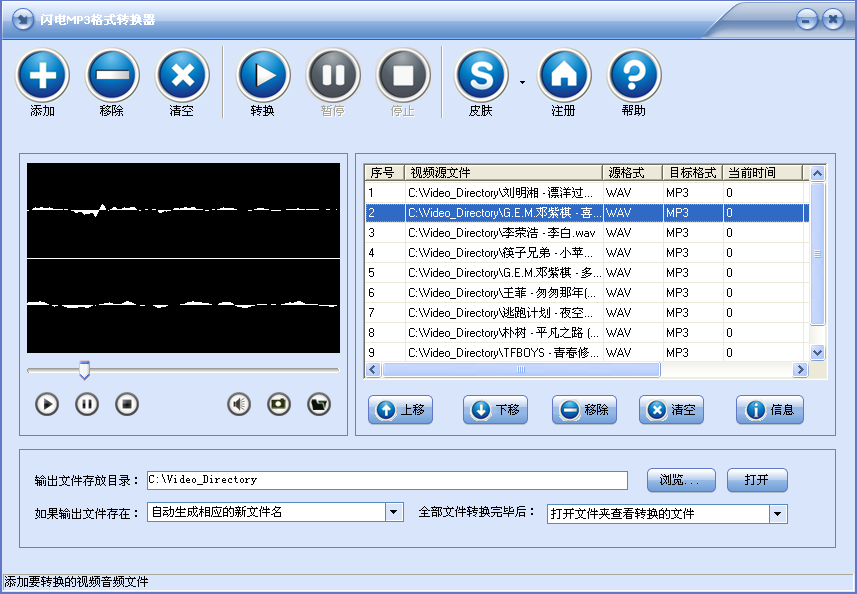
Task: Click the playback position slider handle
Action: tap(85, 371)
